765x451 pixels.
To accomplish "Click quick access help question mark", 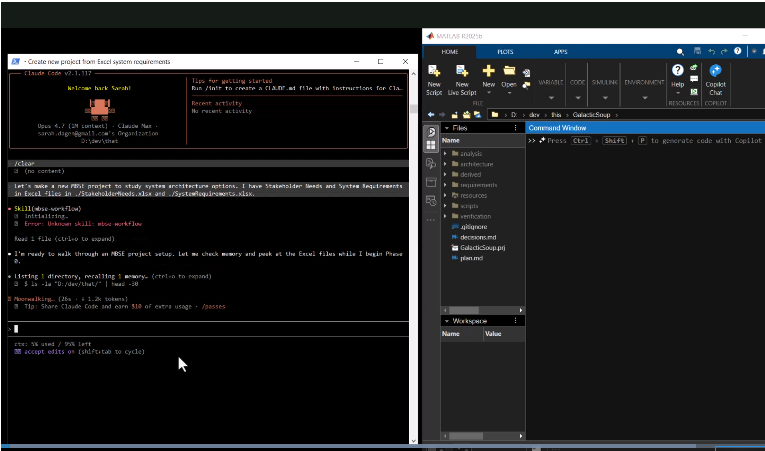I will (737, 51).
